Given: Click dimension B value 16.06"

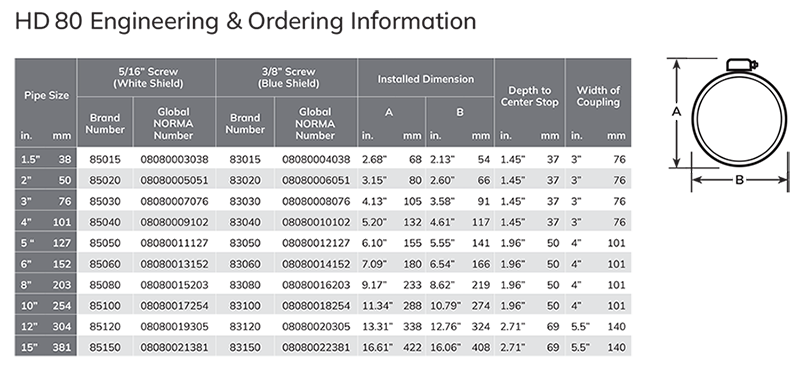Looking at the screenshot, I should (x=444, y=348).
